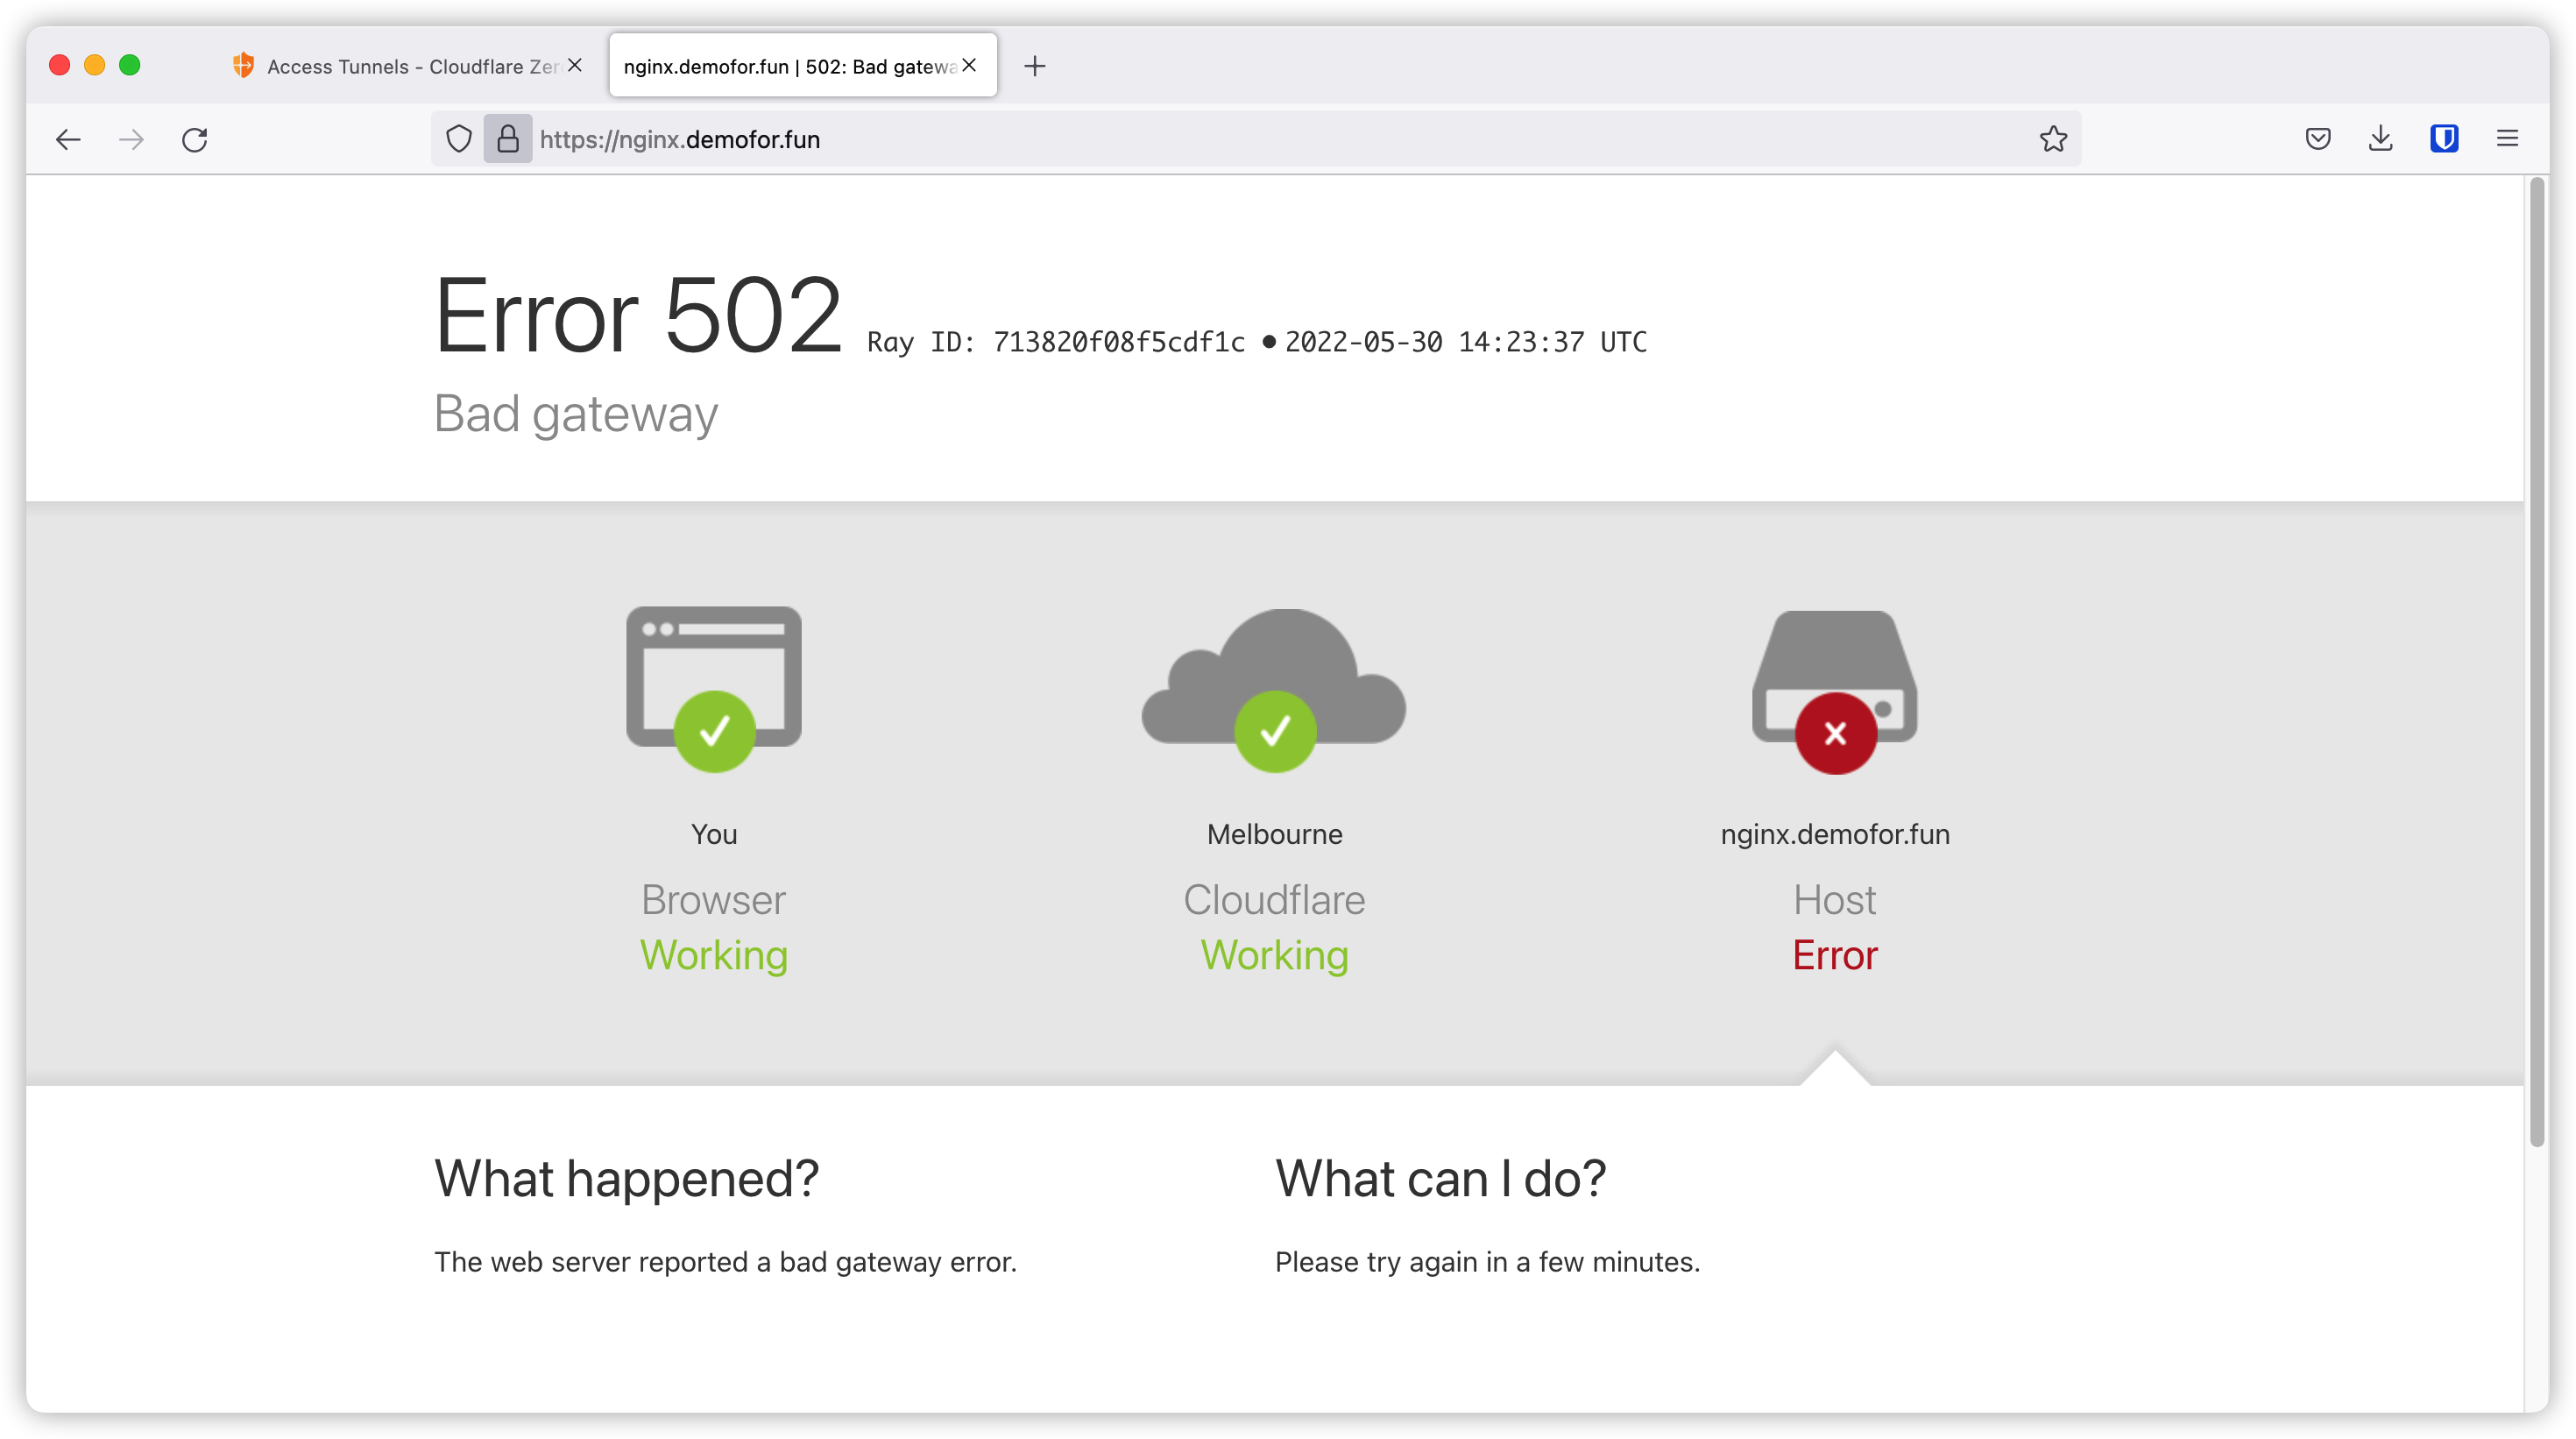Close the 502 Bad gateway tab

click(969, 65)
